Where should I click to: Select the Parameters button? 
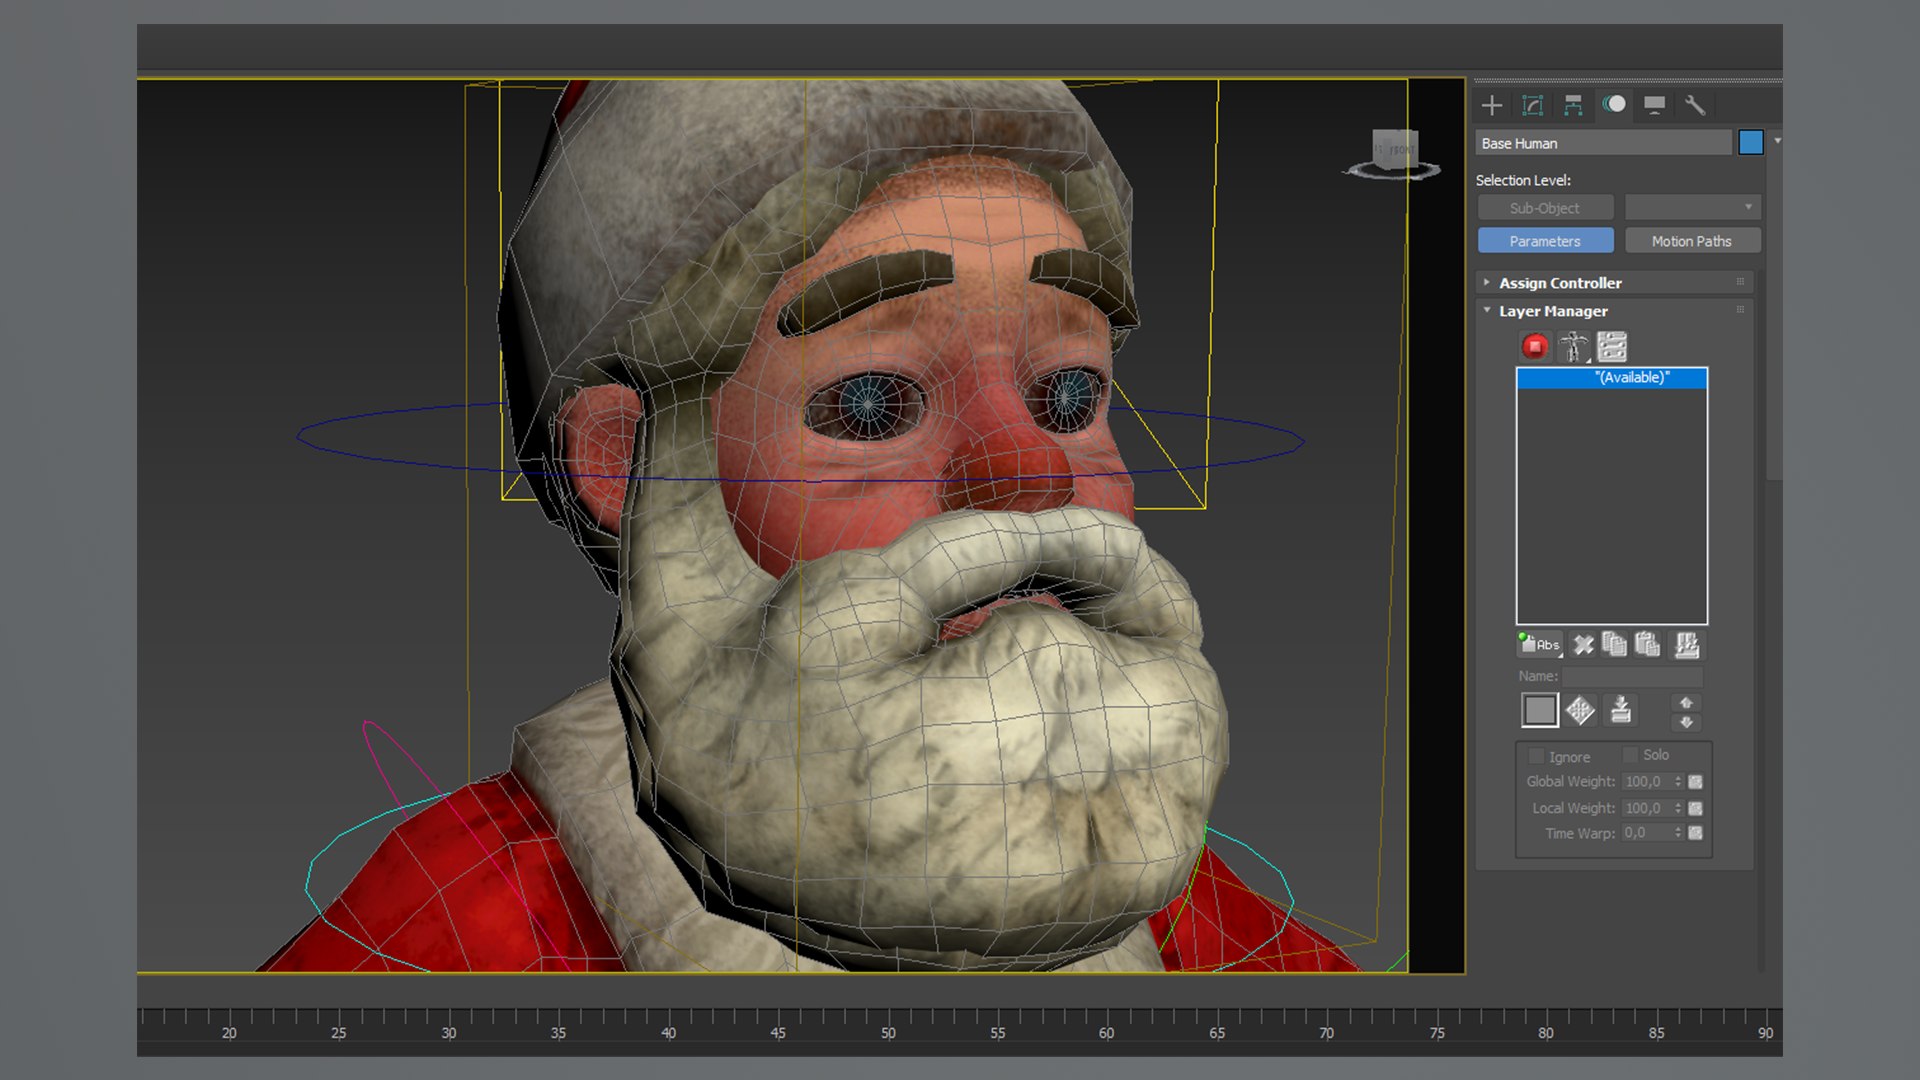coord(1545,241)
